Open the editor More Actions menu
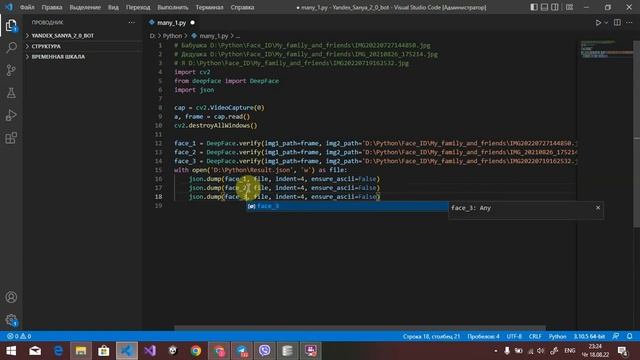 (629, 23)
